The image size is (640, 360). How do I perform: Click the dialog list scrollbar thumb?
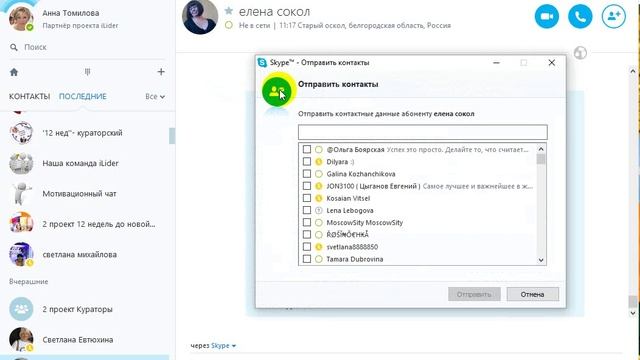541,159
